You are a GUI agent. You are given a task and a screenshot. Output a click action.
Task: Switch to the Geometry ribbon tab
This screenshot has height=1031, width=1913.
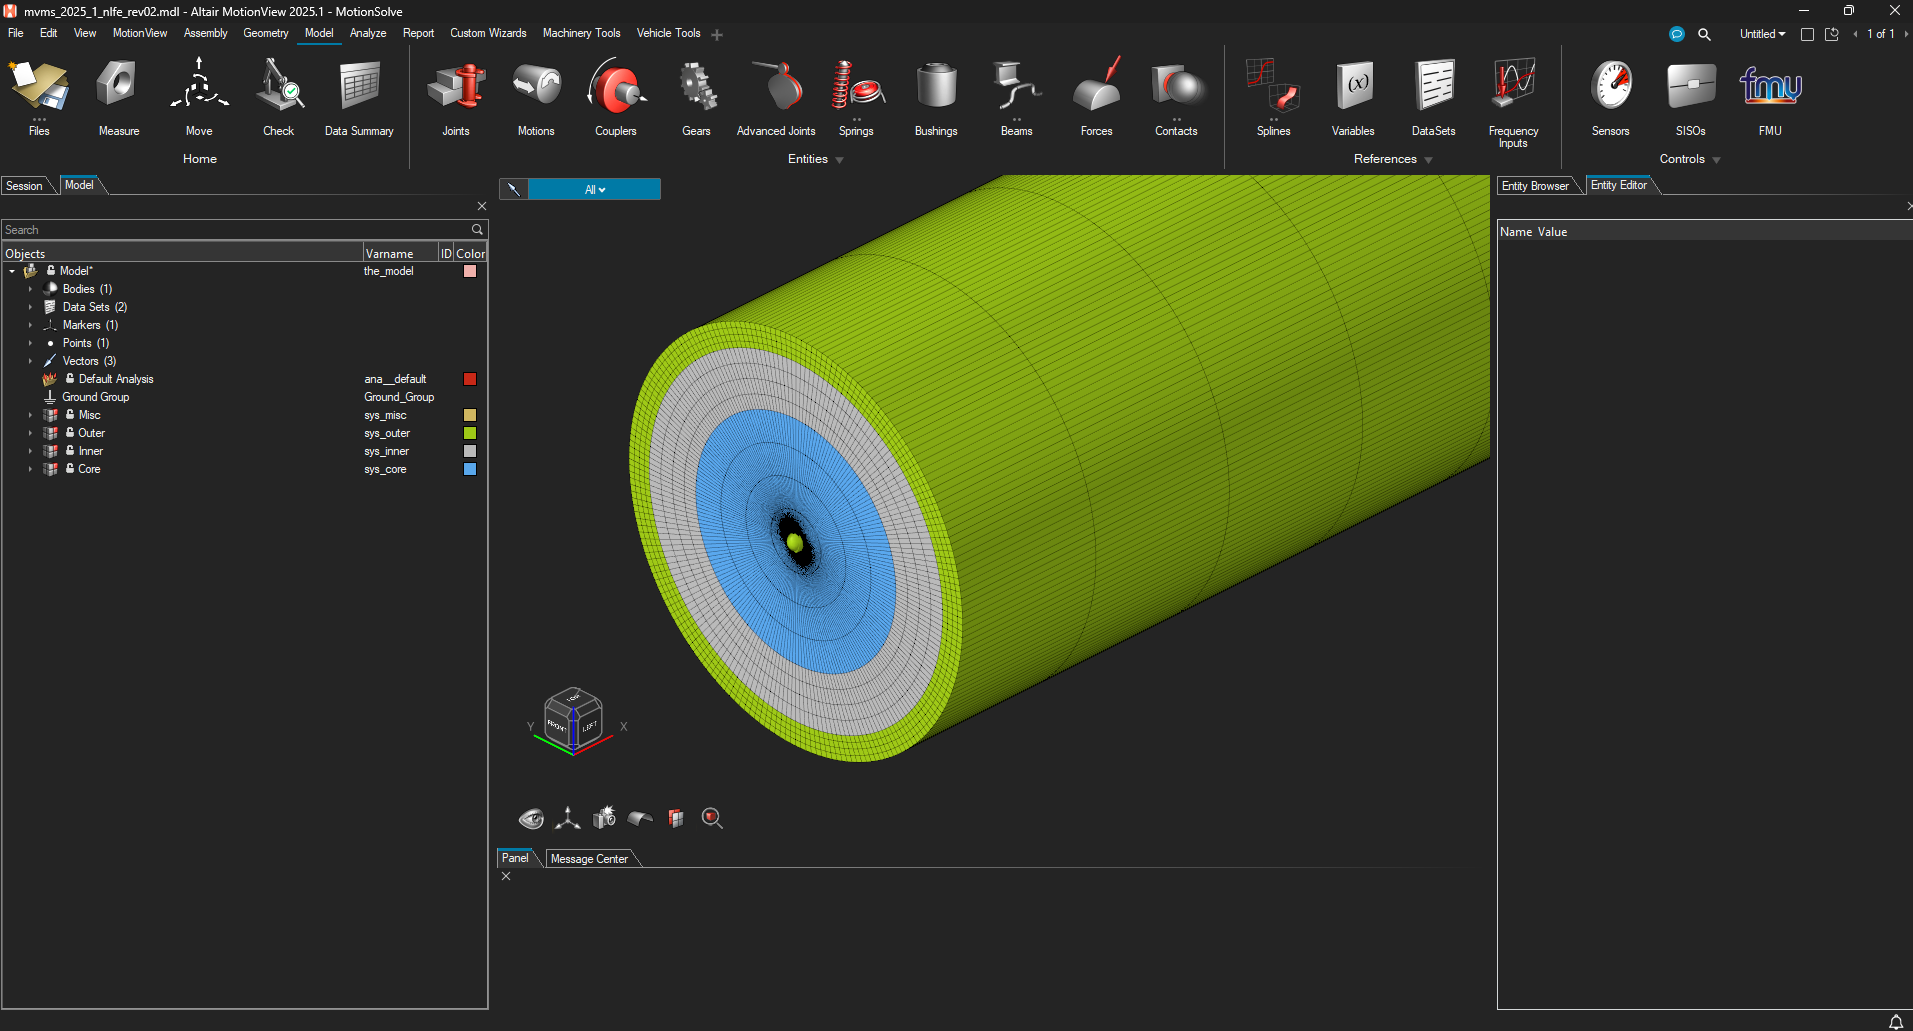[266, 33]
